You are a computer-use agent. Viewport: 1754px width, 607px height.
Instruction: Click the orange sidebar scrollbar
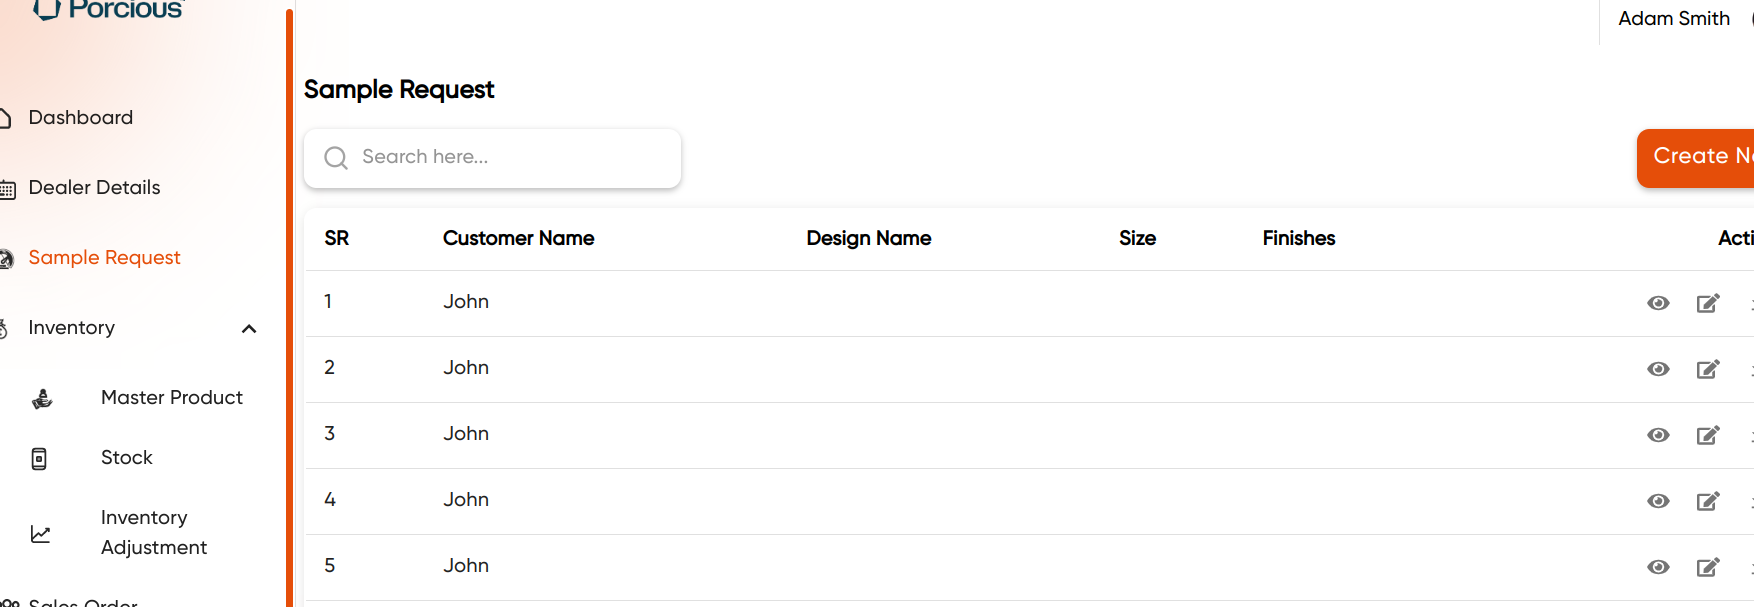pyautogui.click(x=289, y=300)
